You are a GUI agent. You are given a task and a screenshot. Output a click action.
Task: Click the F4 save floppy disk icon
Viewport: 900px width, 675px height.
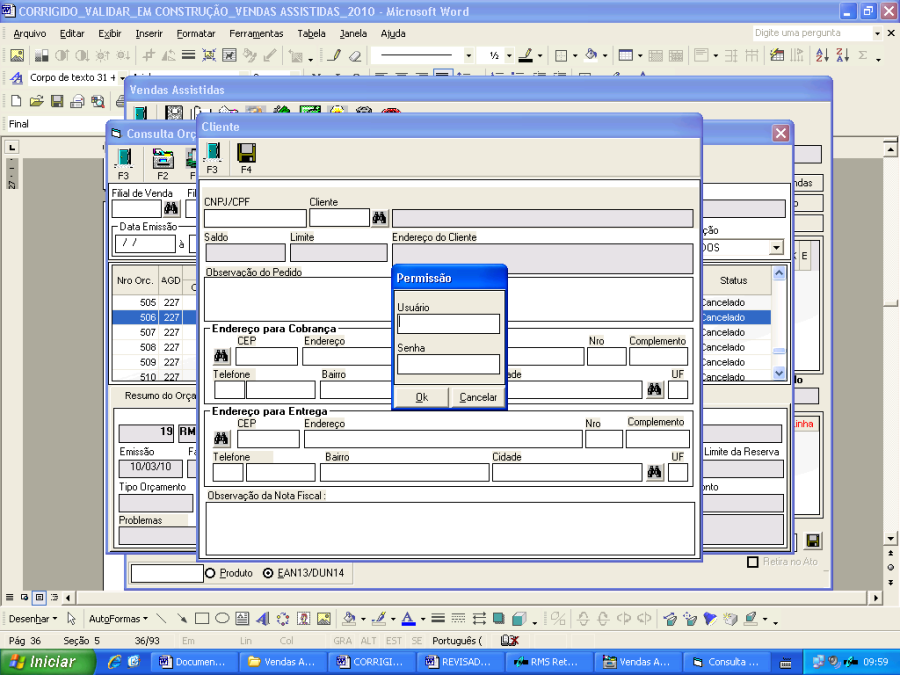pyautogui.click(x=246, y=153)
